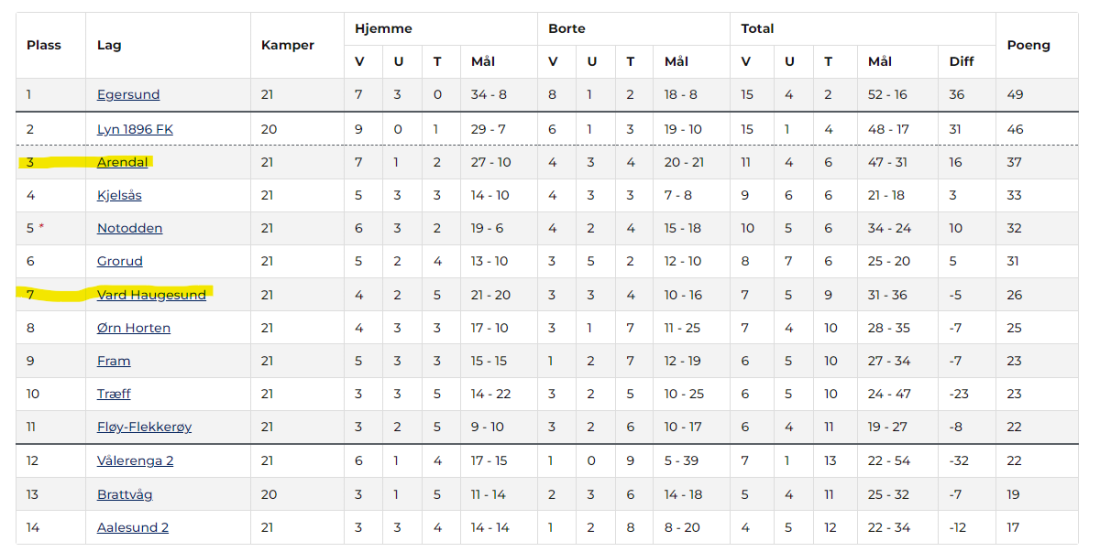Click the Lag column header

[109, 45]
